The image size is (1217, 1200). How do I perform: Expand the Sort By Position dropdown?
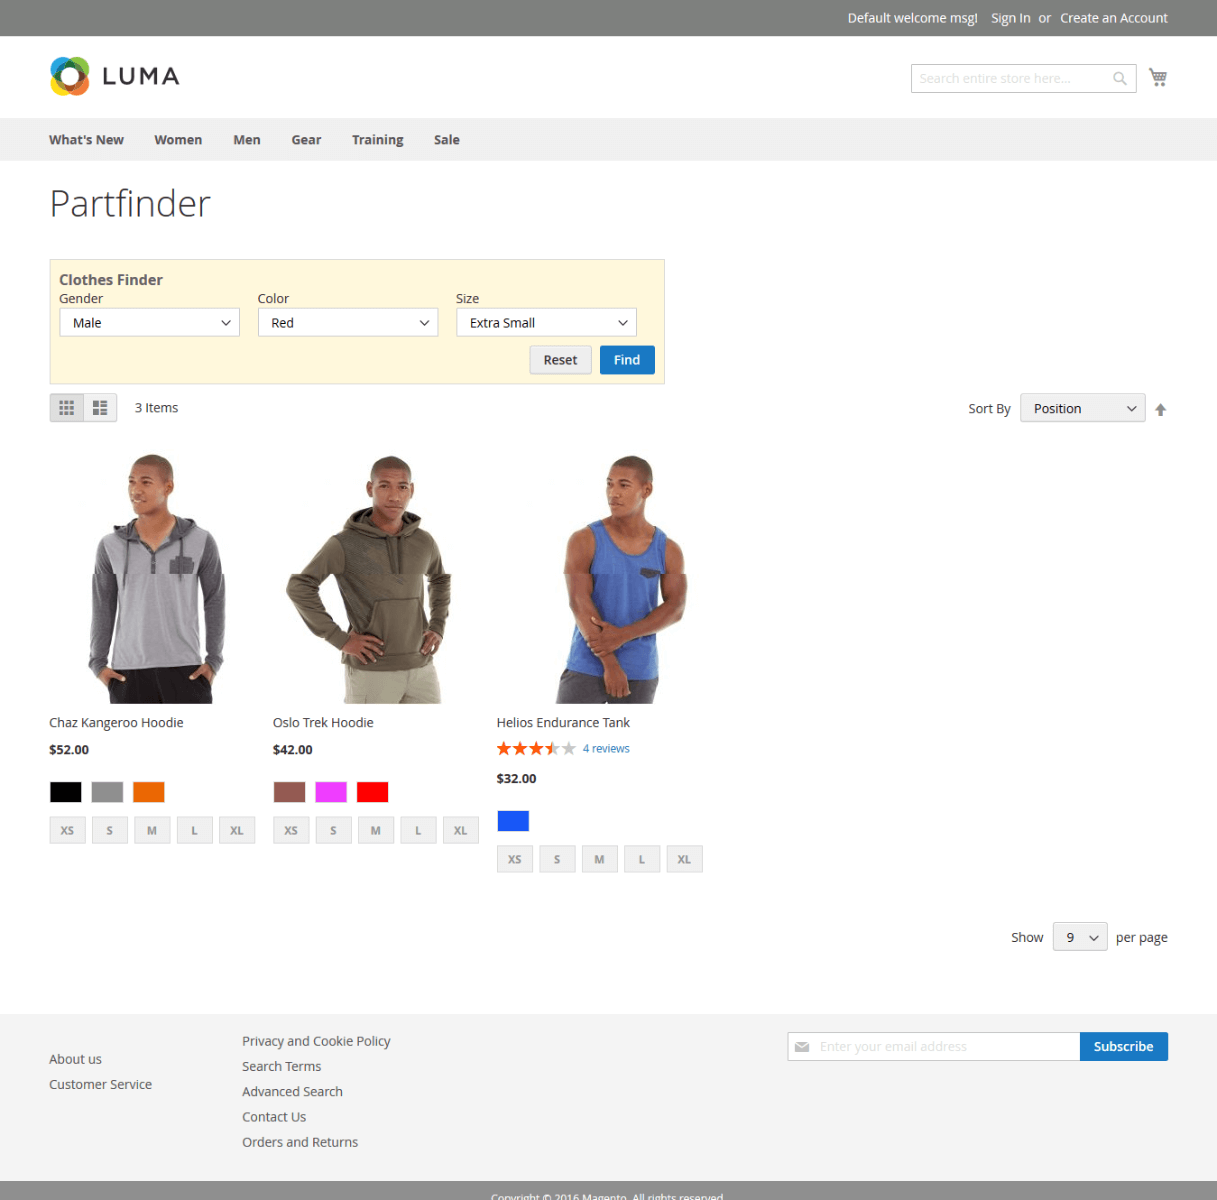[1082, 409]
